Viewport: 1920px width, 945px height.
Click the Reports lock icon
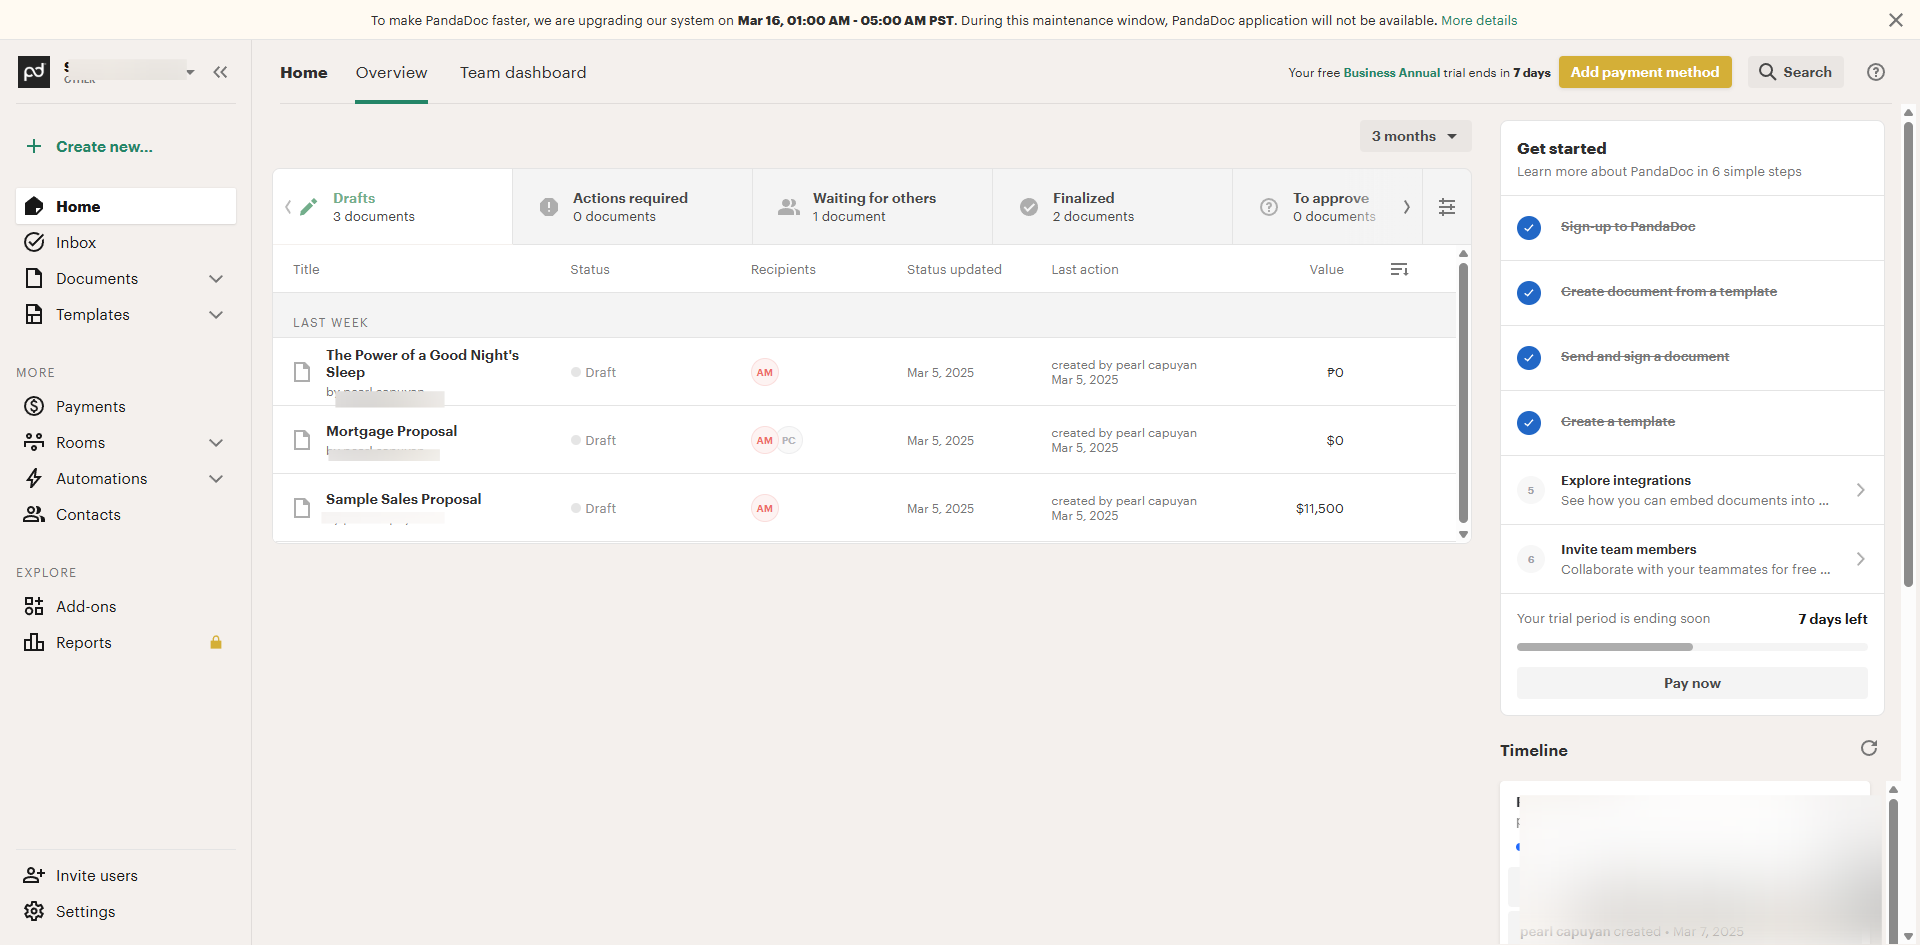(216, 642)
